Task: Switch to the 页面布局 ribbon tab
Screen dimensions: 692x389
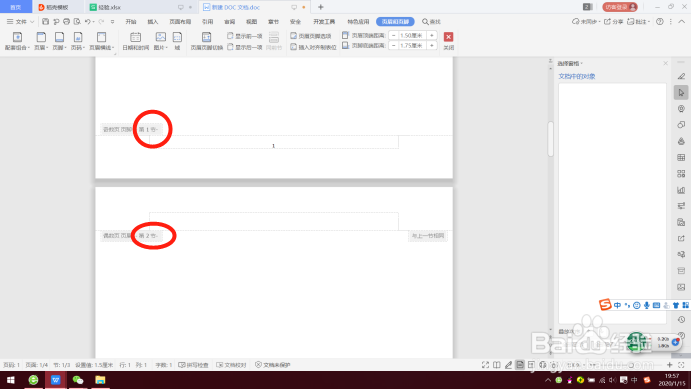Action: [180, 22]
